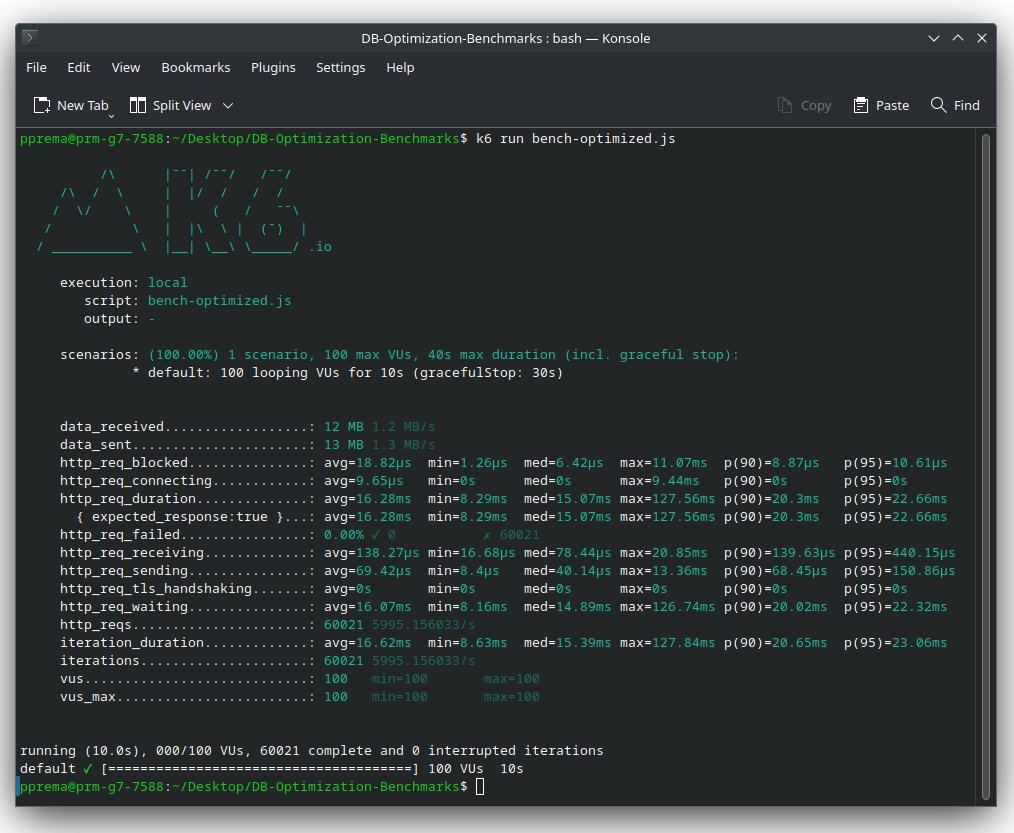Open the View menu
This screenshot has height=833, width=1014.
[x=125, y=67]
